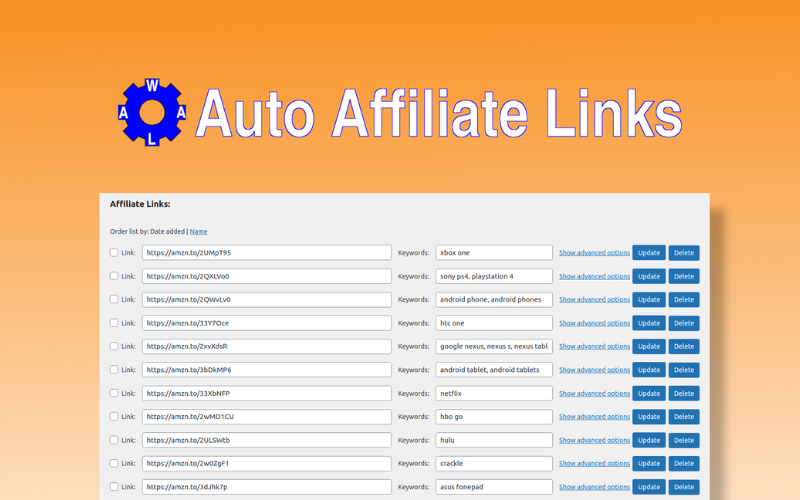The height and width of the screenshot is (500, 800).
Task: Edit link field https://amzn.to/2QXLVo0
Action: click(x=267, y=276)
